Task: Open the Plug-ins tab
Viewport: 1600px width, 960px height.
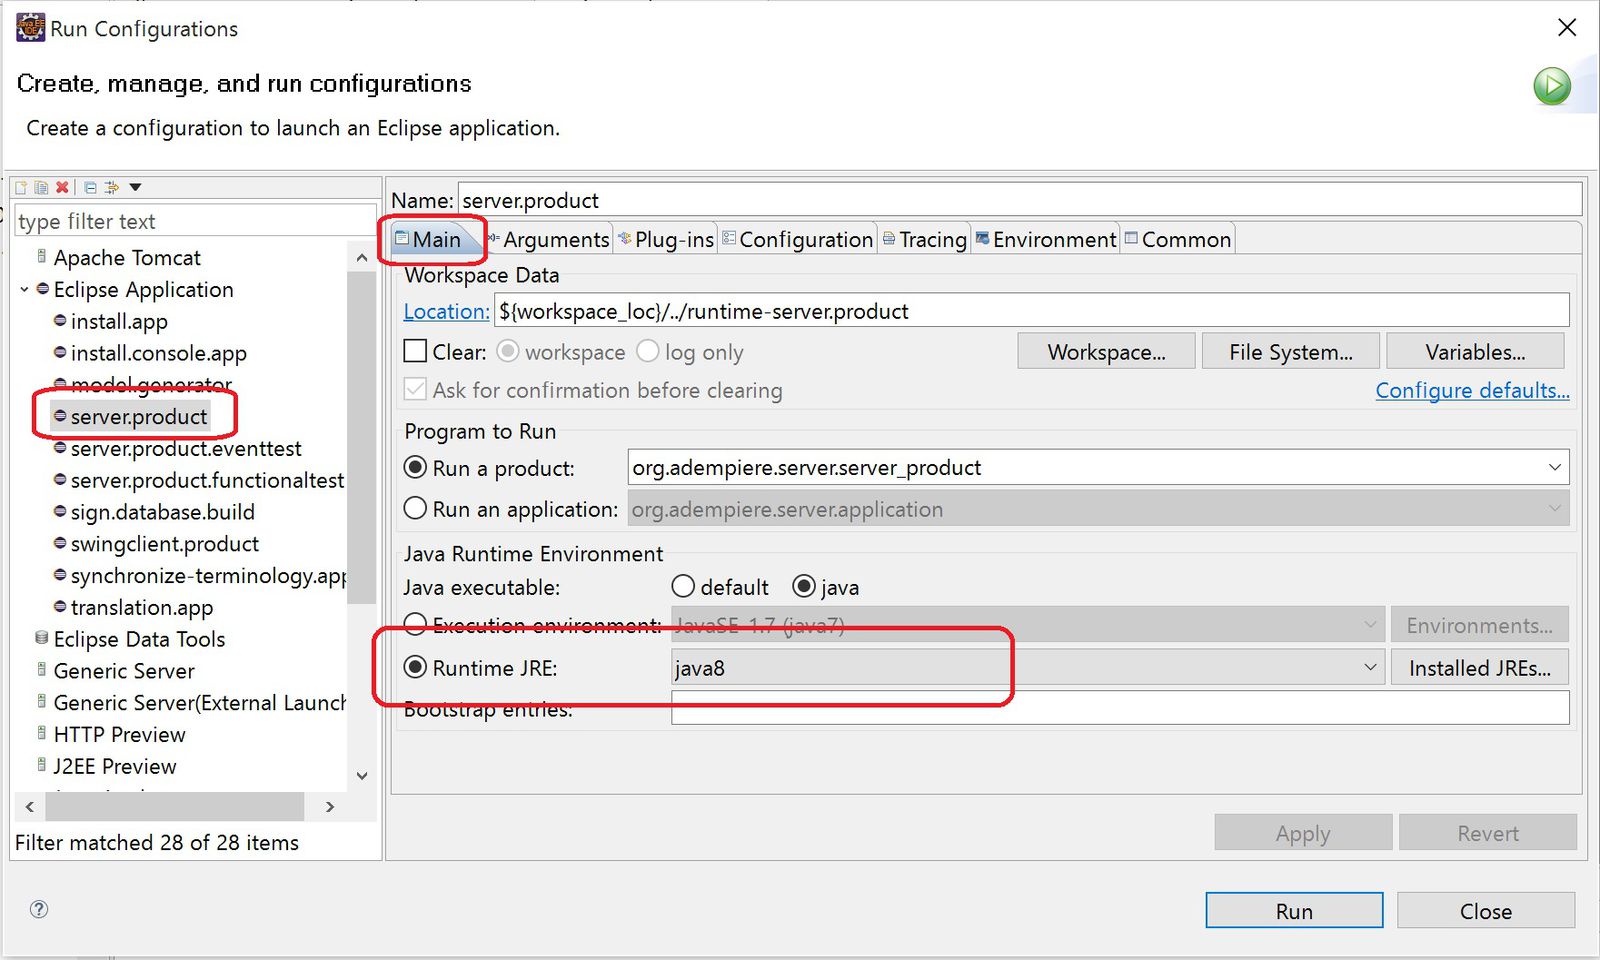Action: pos(666,240)
